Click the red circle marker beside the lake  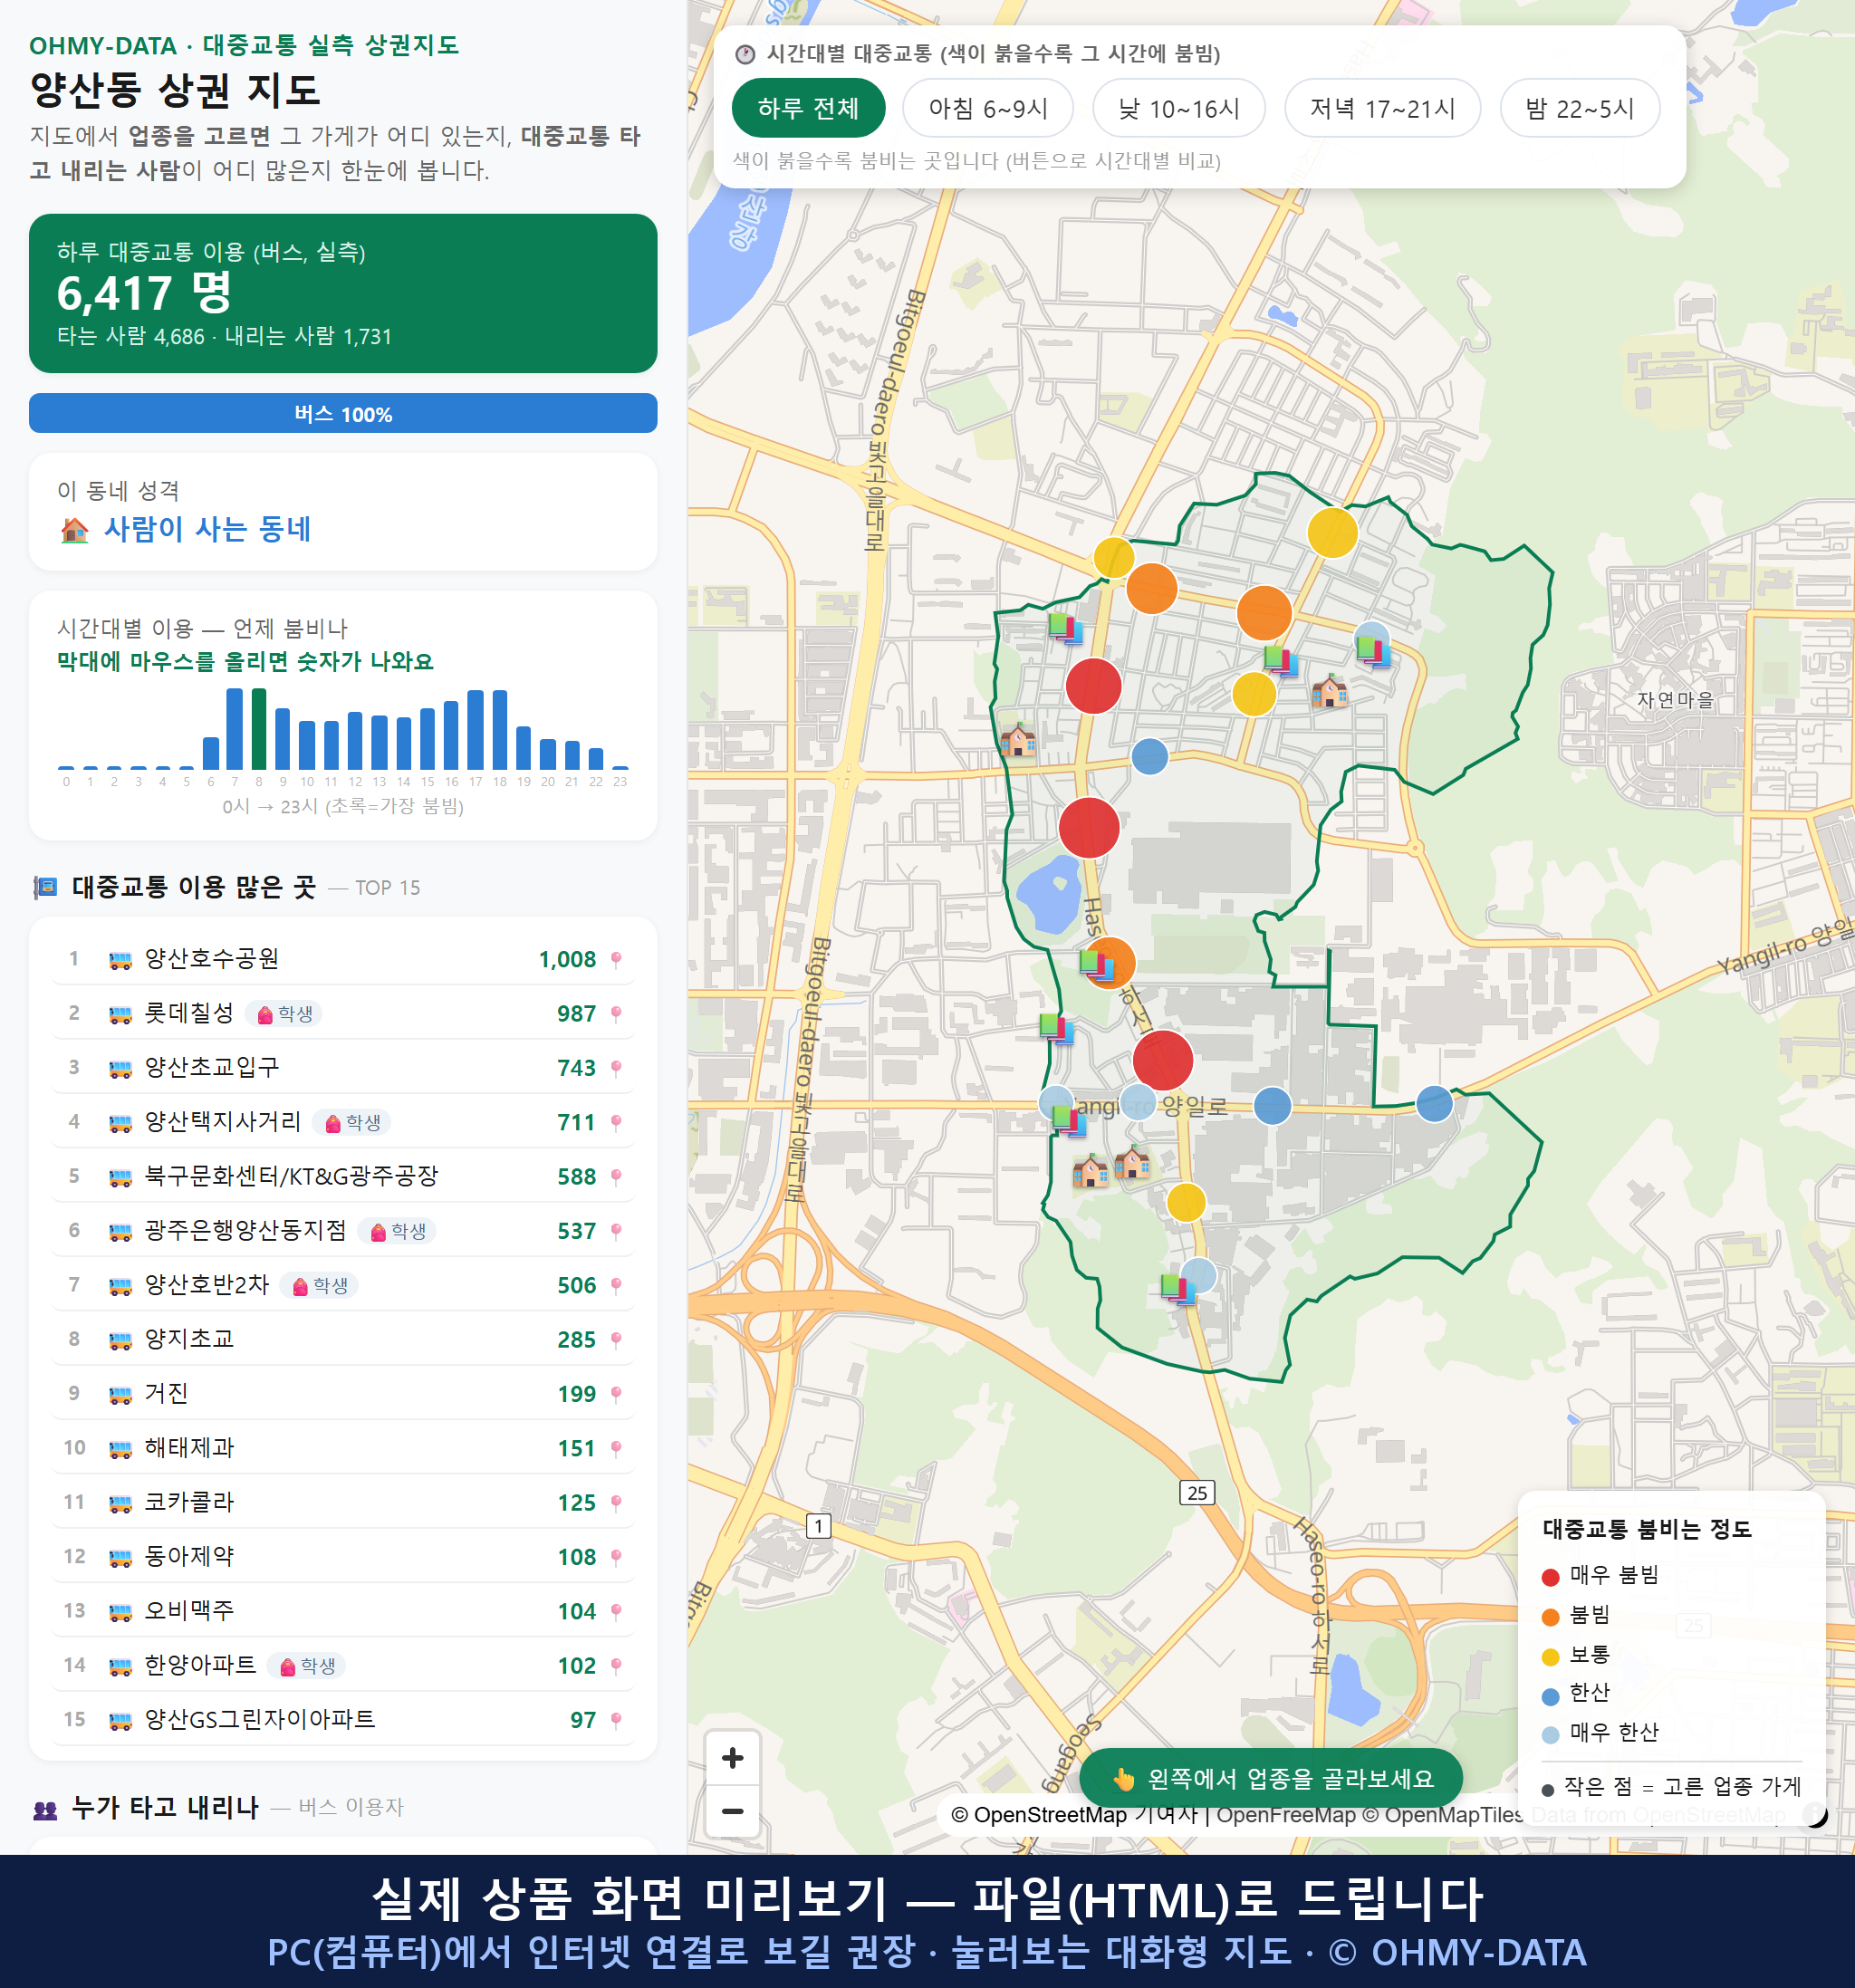[x=1088, y=827]
